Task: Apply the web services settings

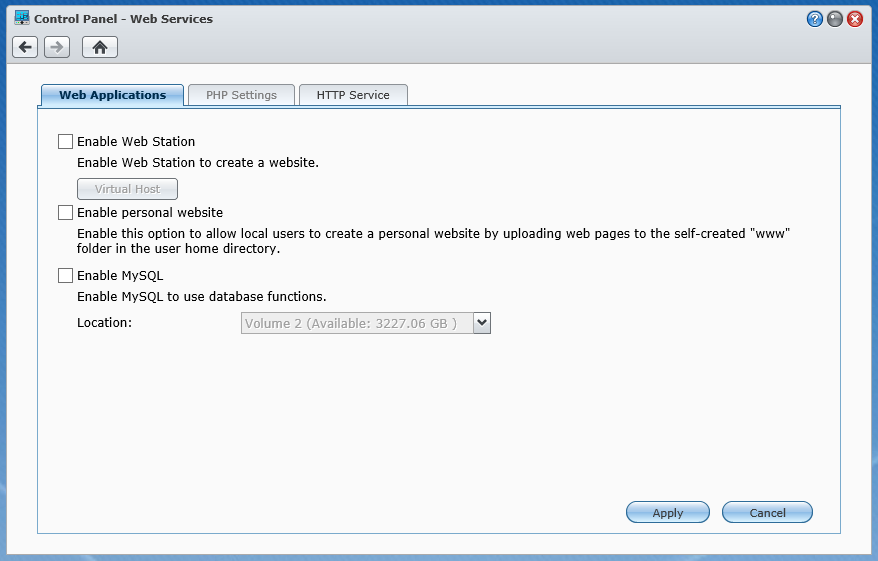Action: [x=667, y=512]
